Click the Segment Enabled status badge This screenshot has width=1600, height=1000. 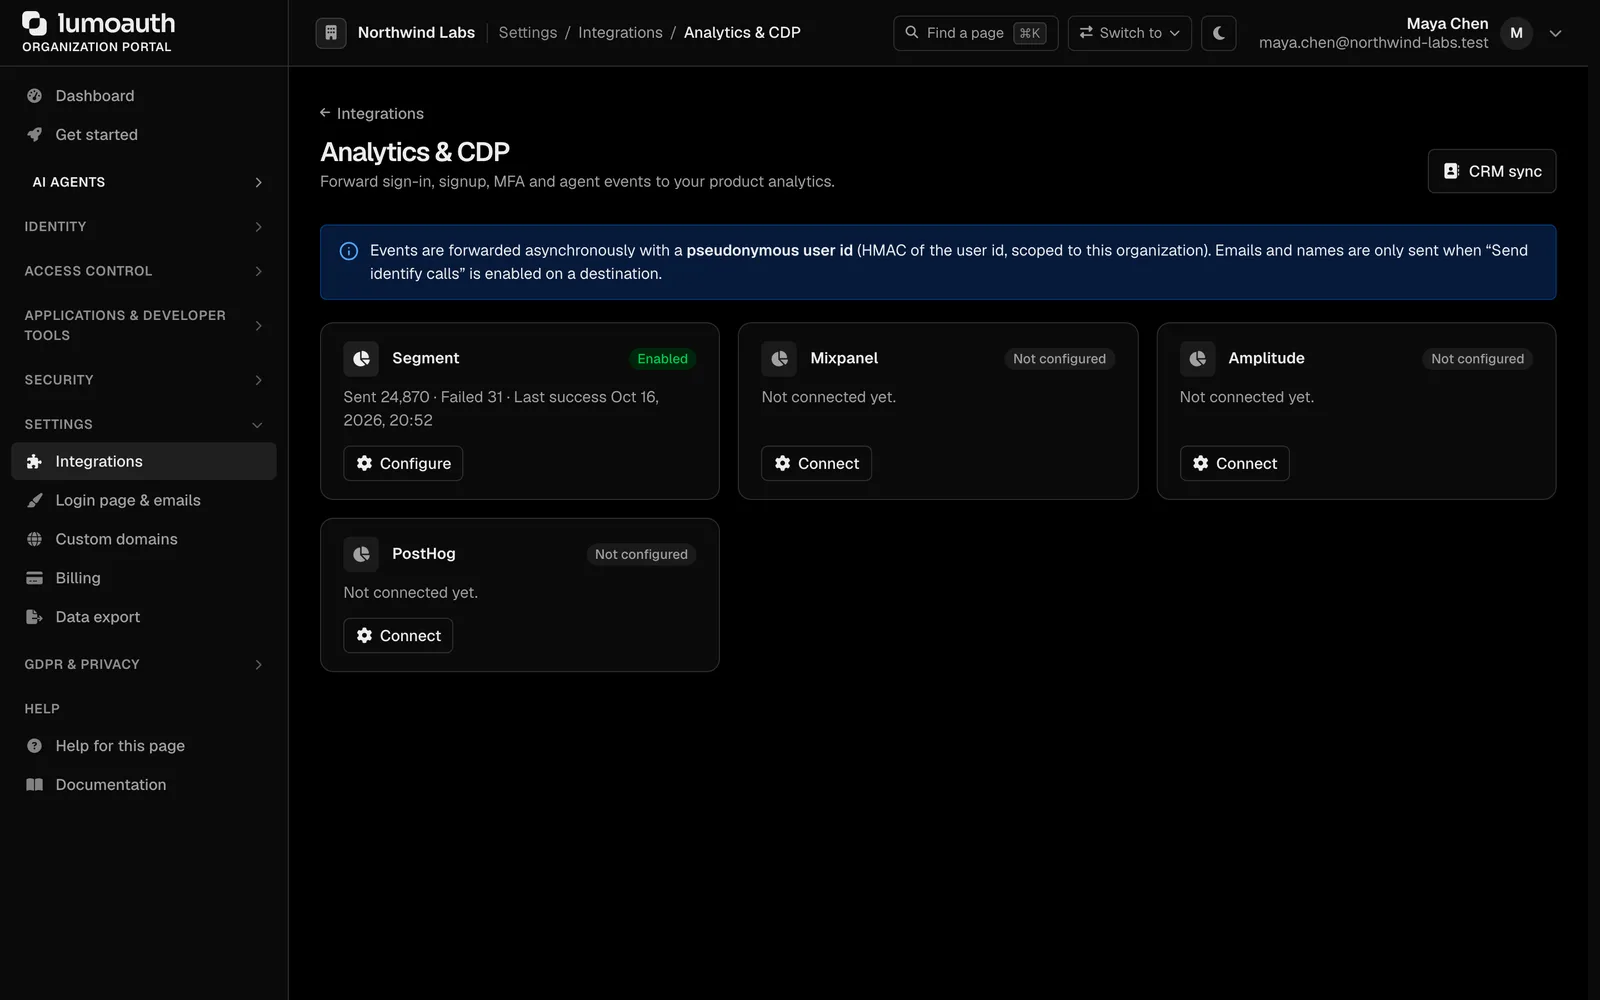662,359
